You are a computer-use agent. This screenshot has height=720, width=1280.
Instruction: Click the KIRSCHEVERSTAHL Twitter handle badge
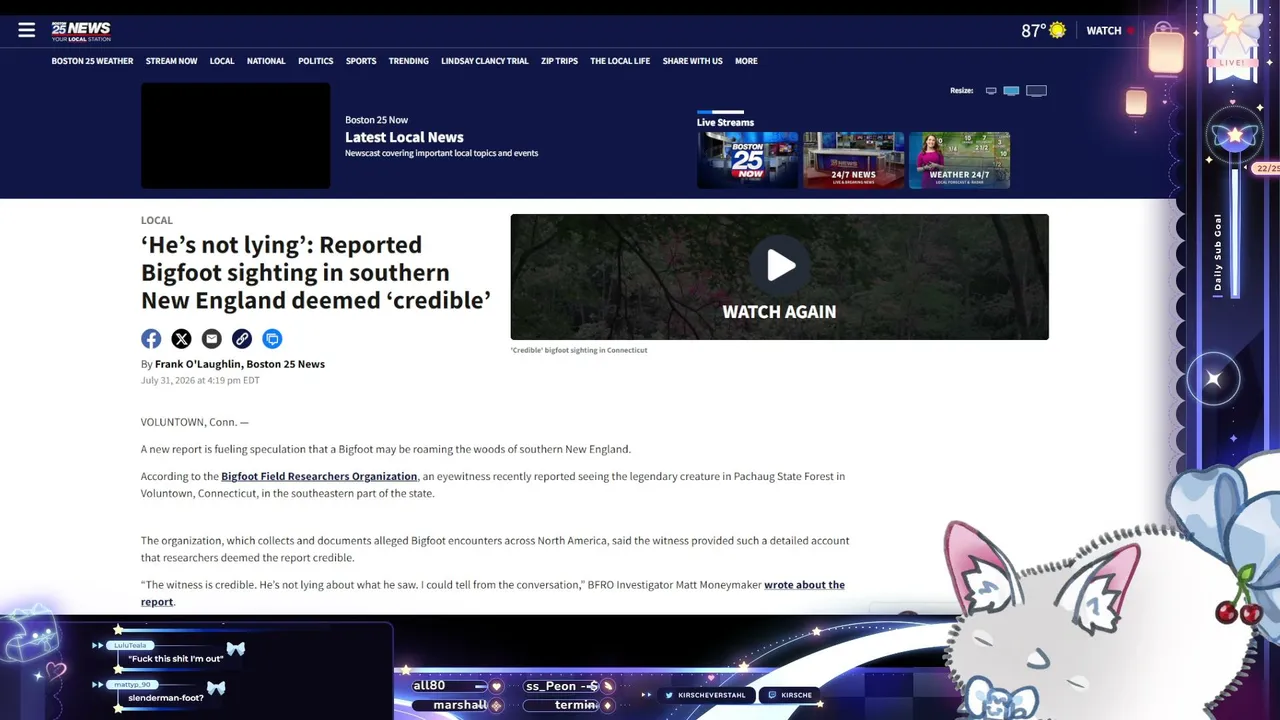[x=706, y=695]
